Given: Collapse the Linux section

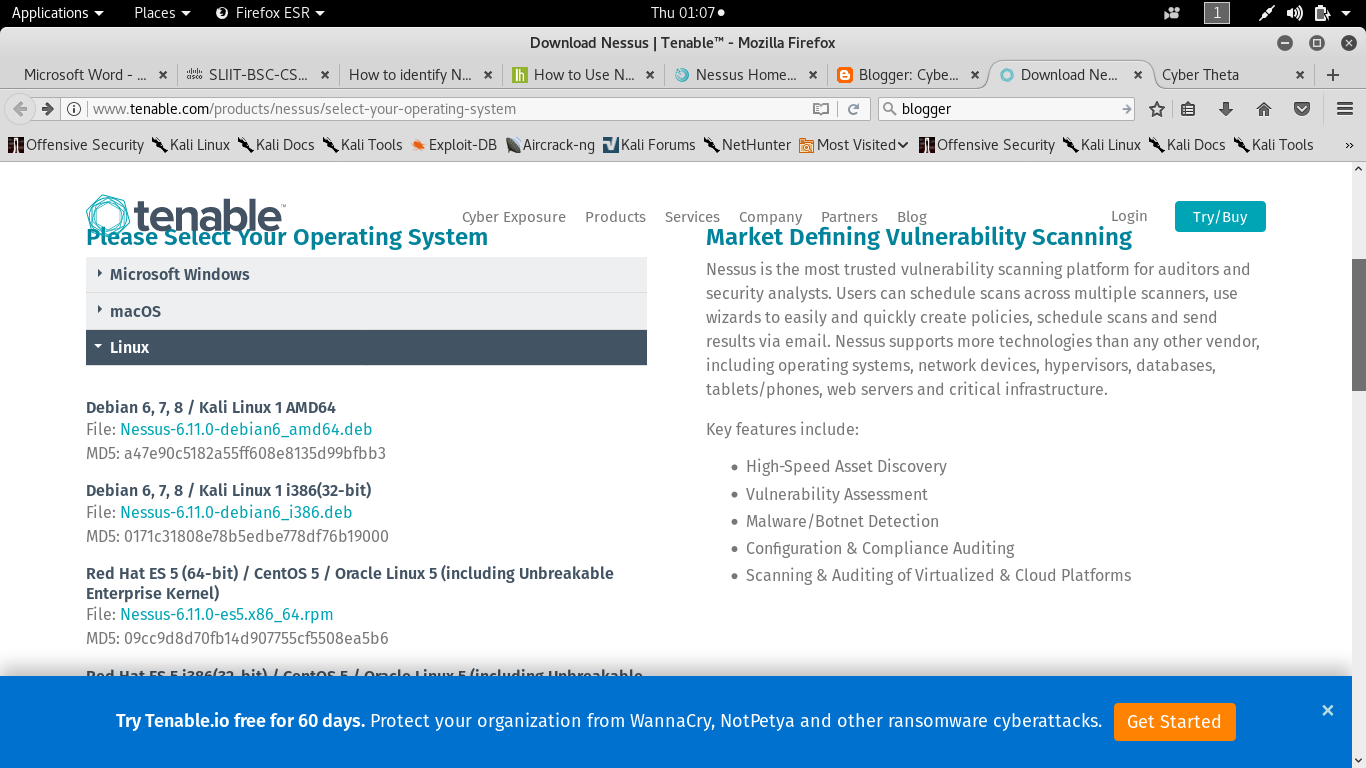Looking at the screenshot, I should pyautogui.click(x=366, y=347).
